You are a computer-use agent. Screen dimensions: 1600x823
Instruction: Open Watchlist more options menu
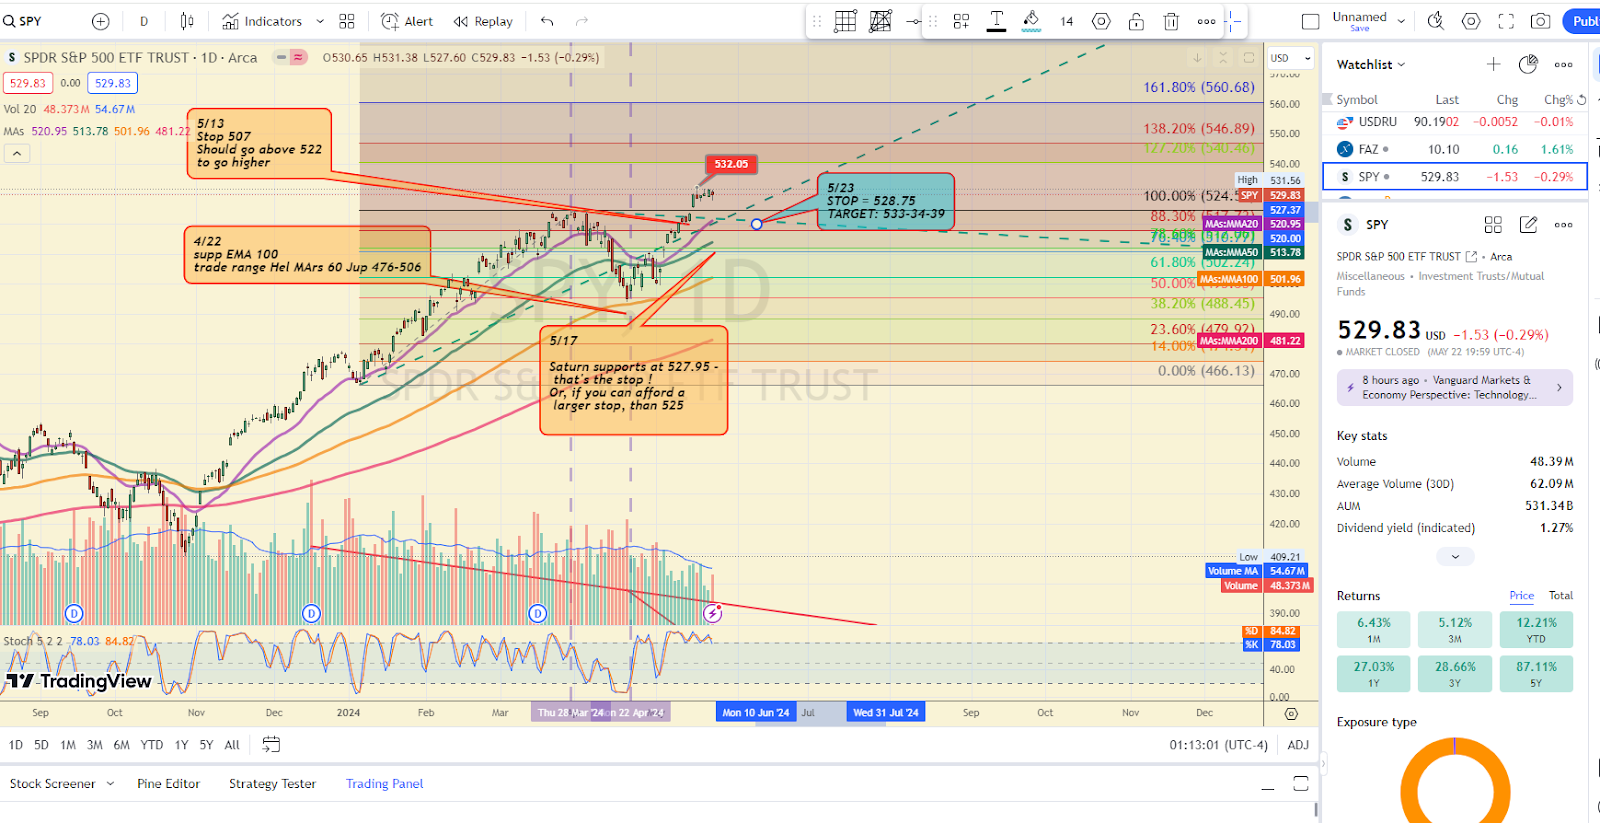click(1563, 64)
